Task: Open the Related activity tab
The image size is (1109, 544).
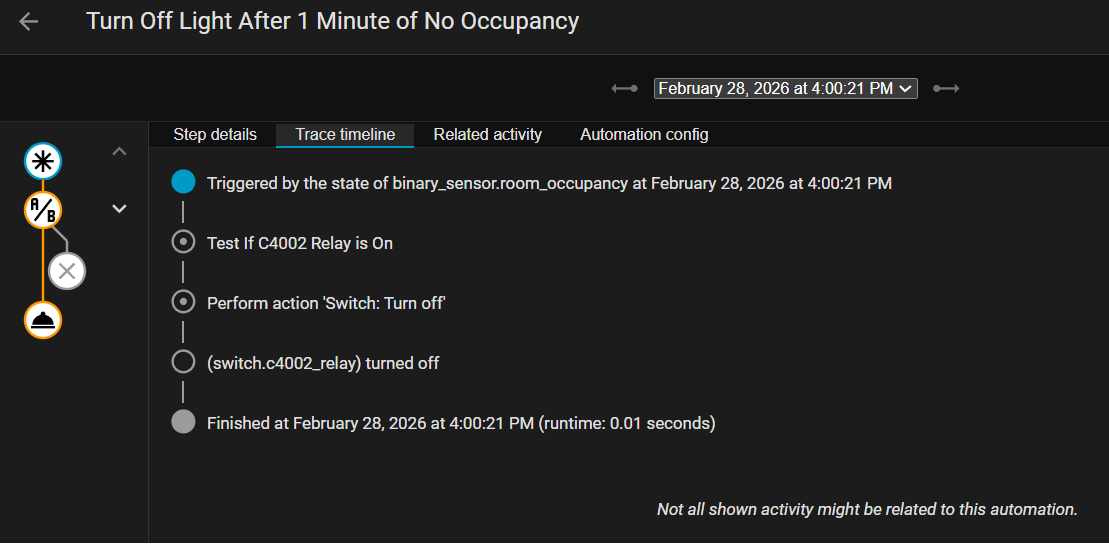Action: point(488,135)
